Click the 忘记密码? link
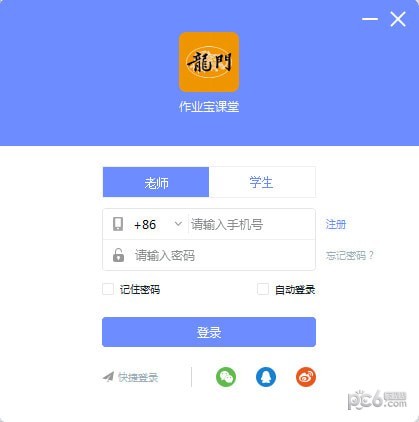This screenshot has width=419, height=422. 350,255
